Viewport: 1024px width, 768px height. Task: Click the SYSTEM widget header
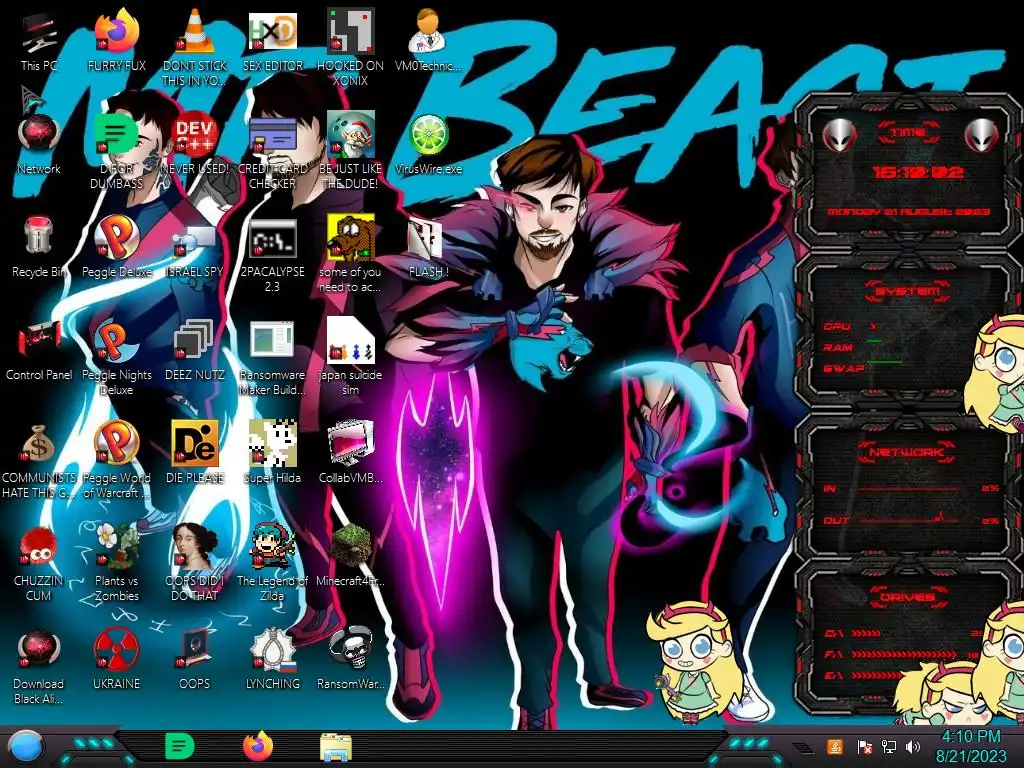908,291
